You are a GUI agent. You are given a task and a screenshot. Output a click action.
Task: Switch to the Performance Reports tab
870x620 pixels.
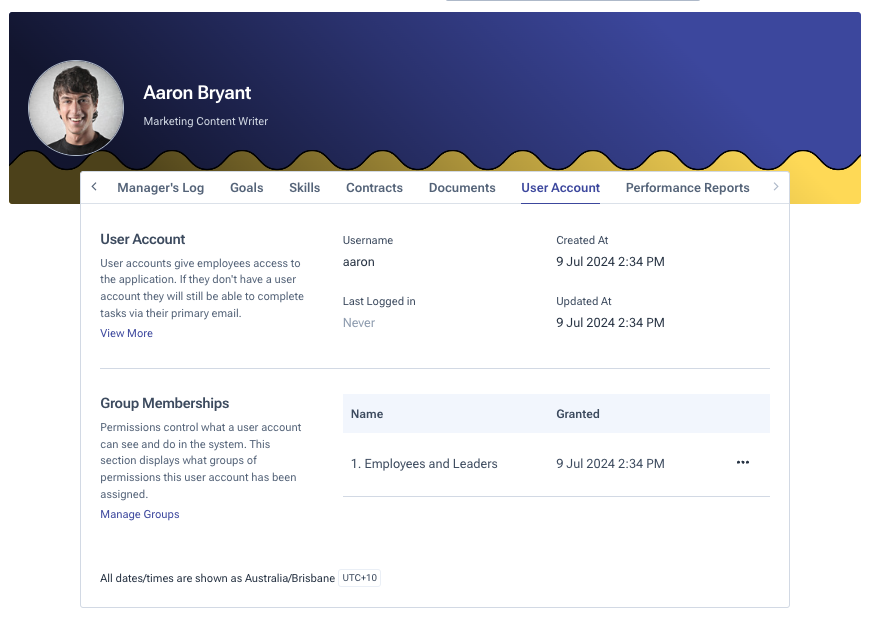[687, 188]
